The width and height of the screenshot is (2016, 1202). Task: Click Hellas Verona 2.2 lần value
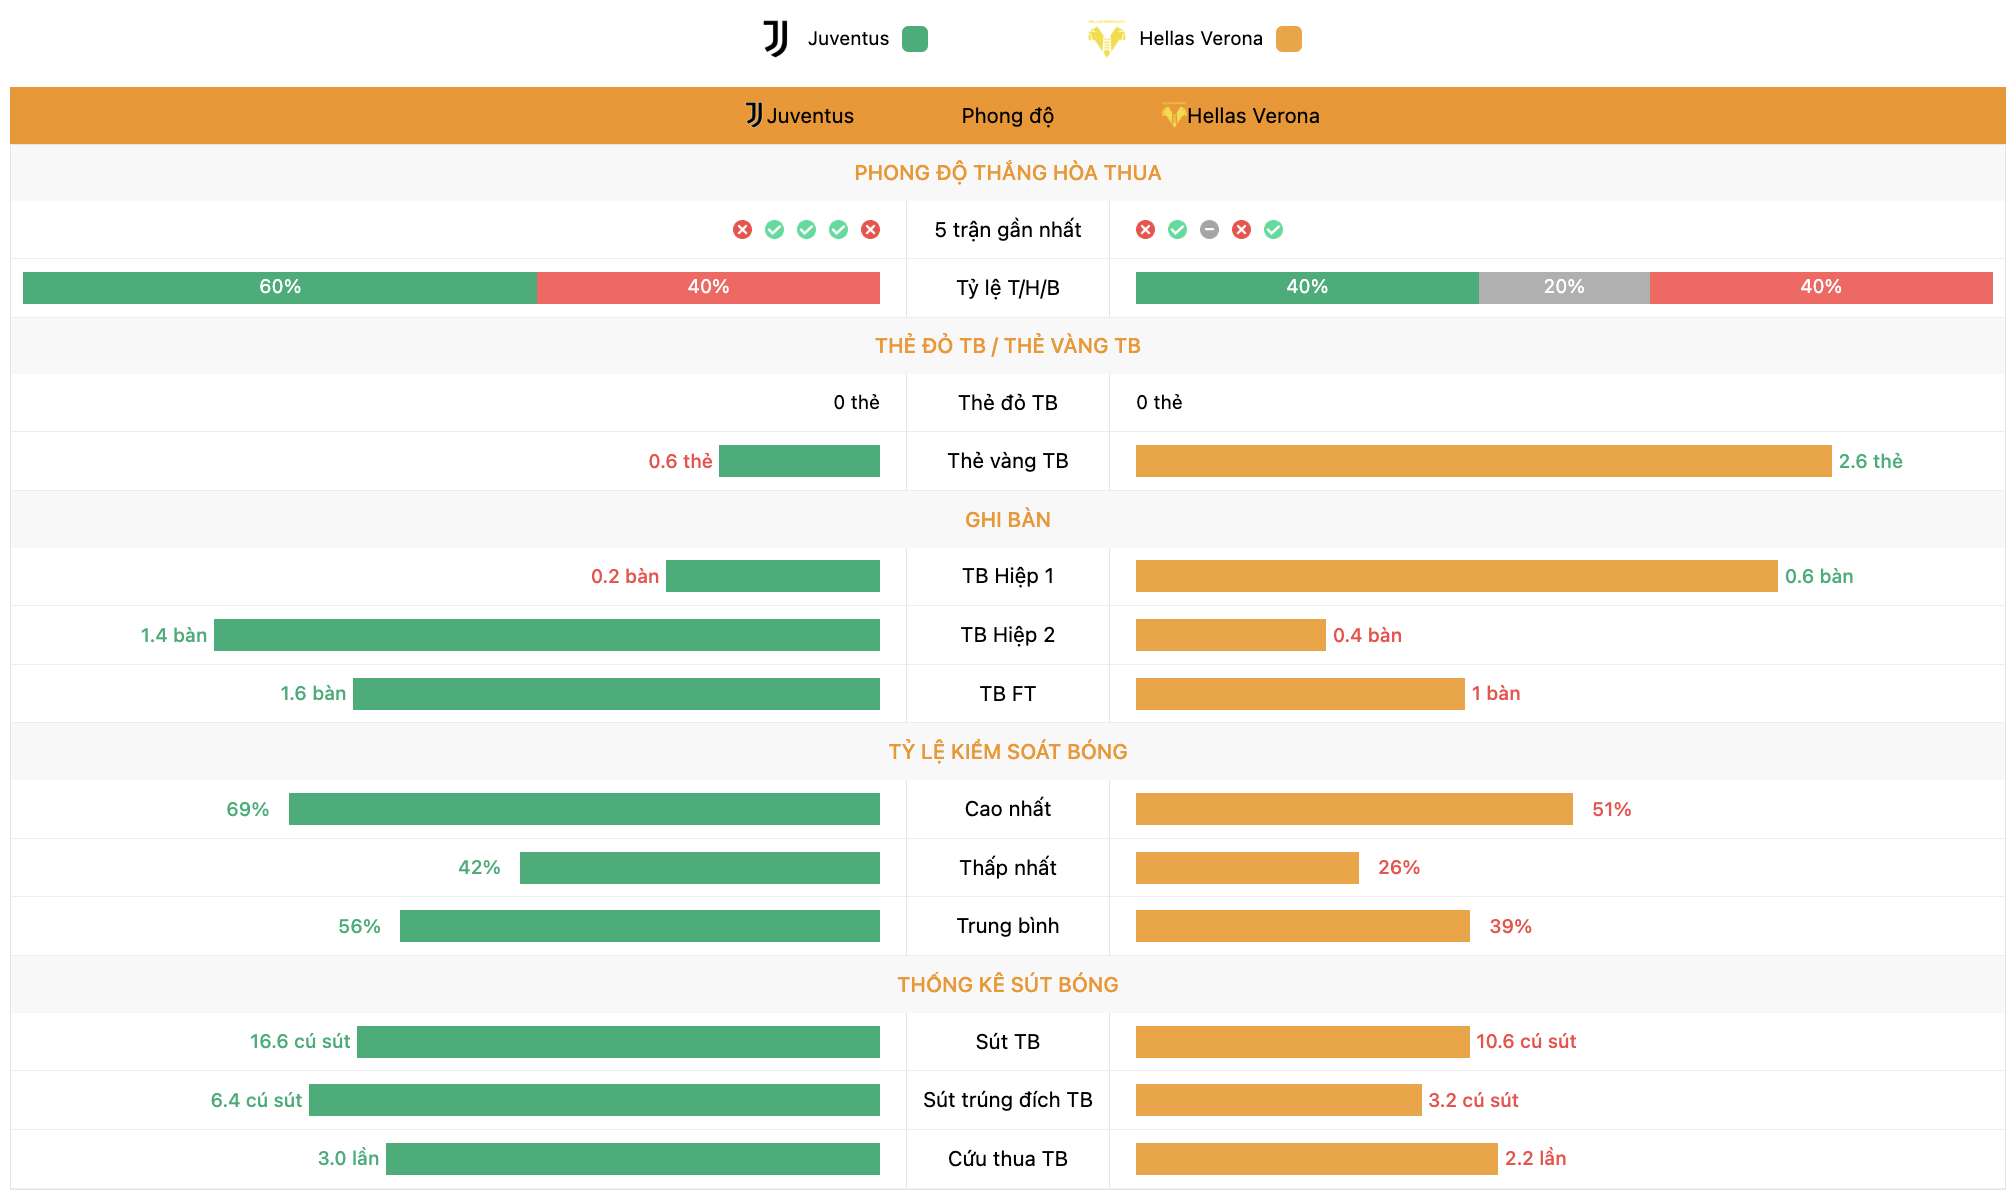point(1536,1159)
